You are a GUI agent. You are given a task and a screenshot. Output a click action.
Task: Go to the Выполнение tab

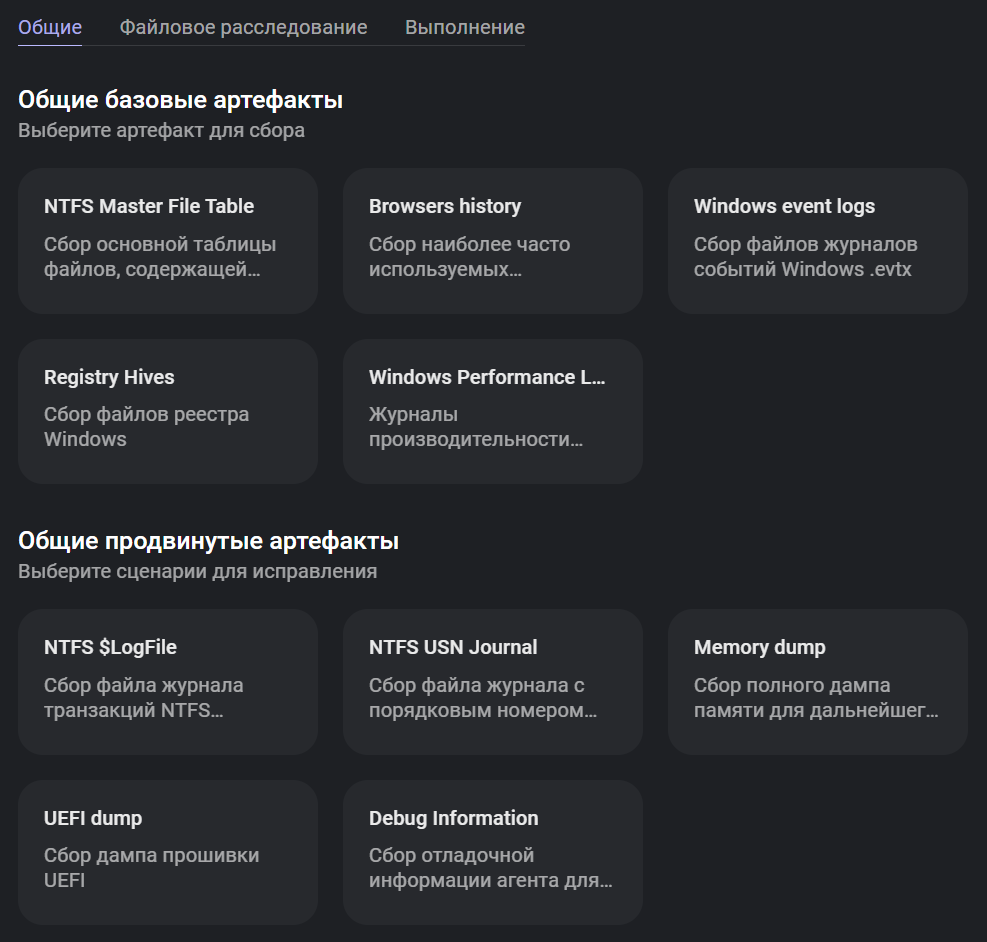pyautogui.click(x=464, y=27)
